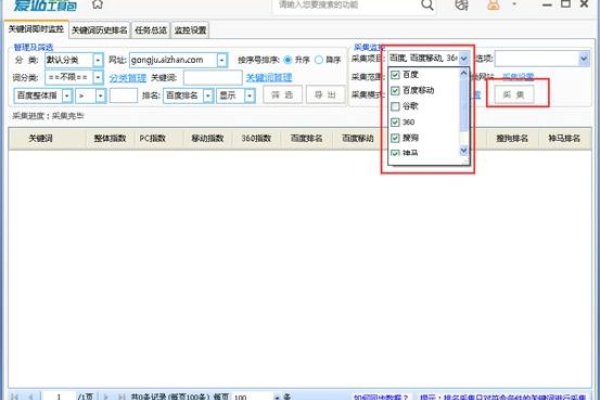Click the index value input box
The height and width of the screenshot is (400, 600).
pos(123,95)
